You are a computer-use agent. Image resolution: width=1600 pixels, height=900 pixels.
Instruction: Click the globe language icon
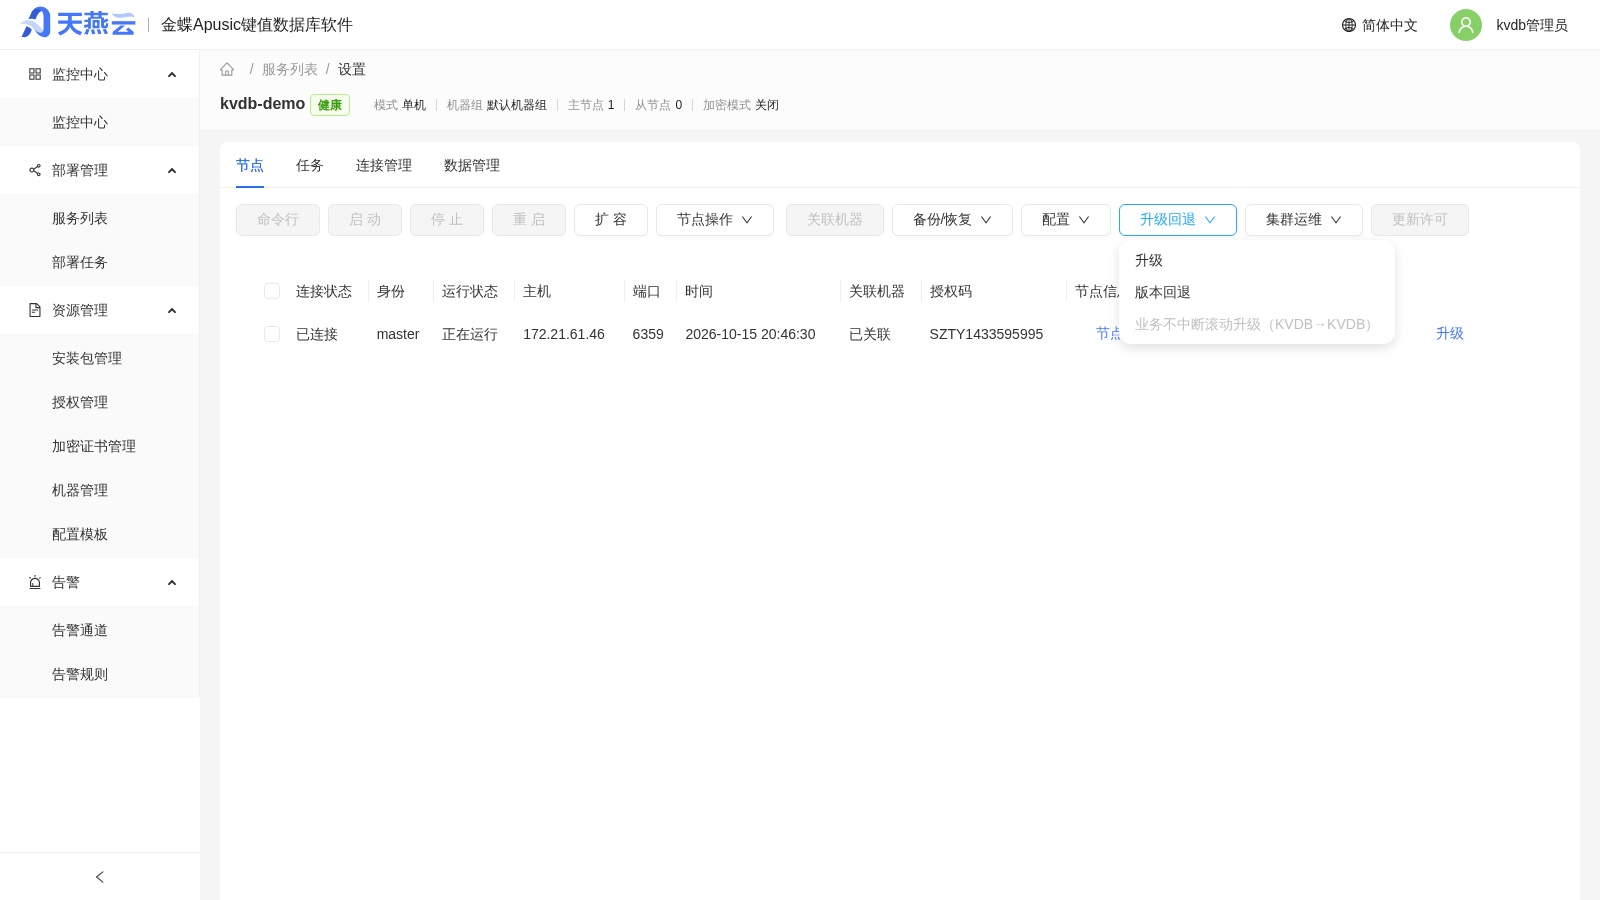(x=1349, y=25)
